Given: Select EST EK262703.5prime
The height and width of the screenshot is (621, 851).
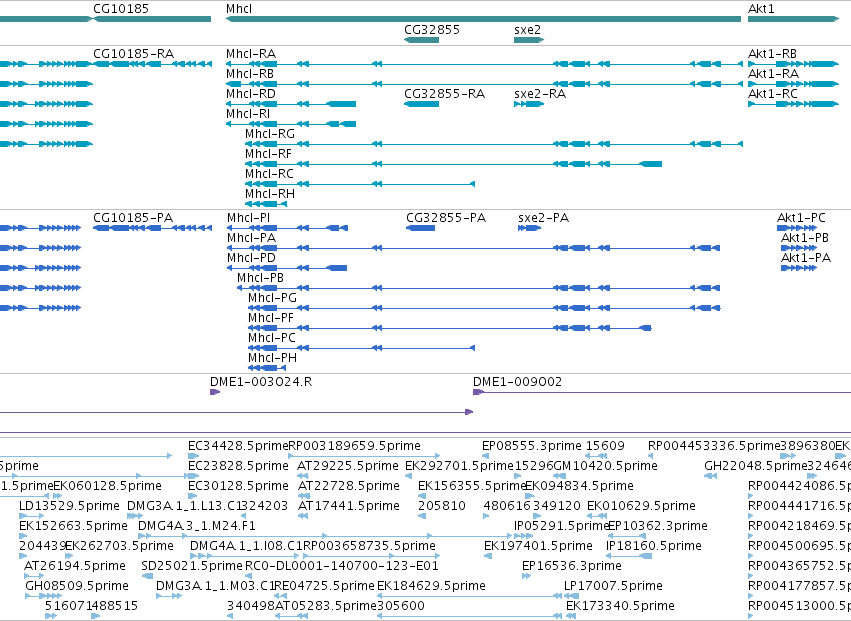Looking at the screenshot, I should coord(69,556).
